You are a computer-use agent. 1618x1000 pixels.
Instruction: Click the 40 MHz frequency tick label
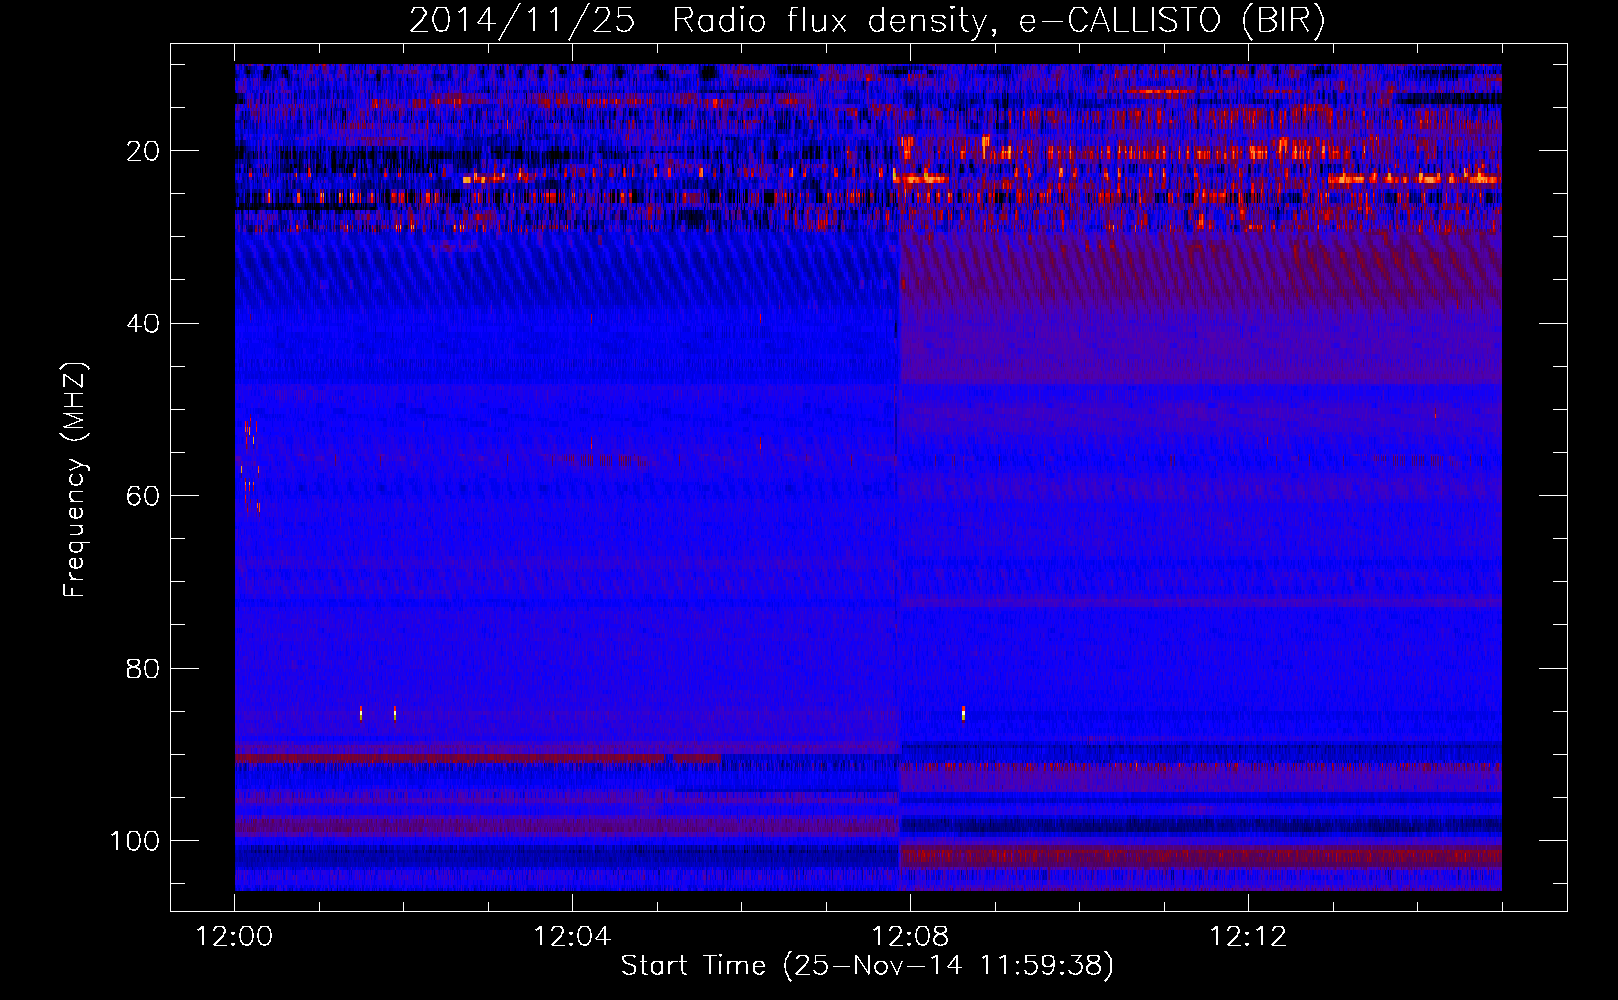(144, 324)
